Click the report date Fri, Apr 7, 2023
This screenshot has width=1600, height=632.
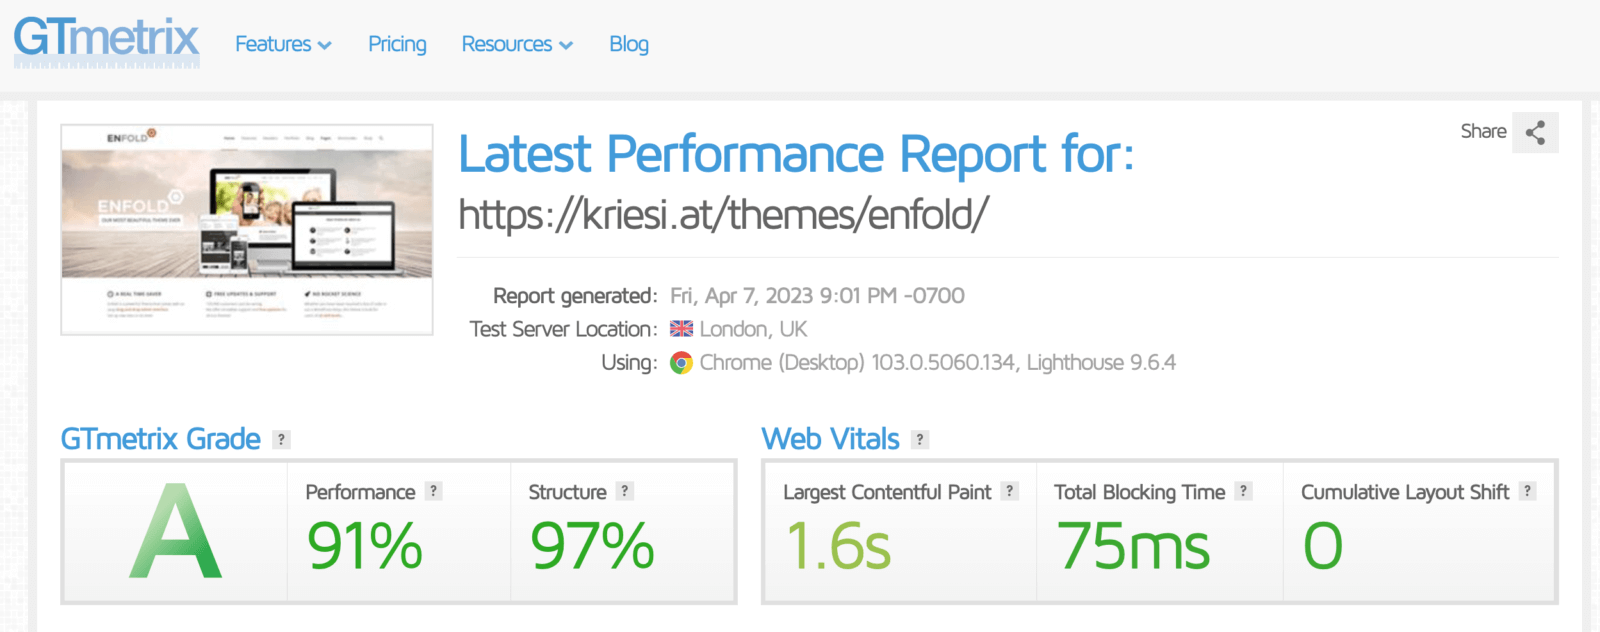coord(817,296)
